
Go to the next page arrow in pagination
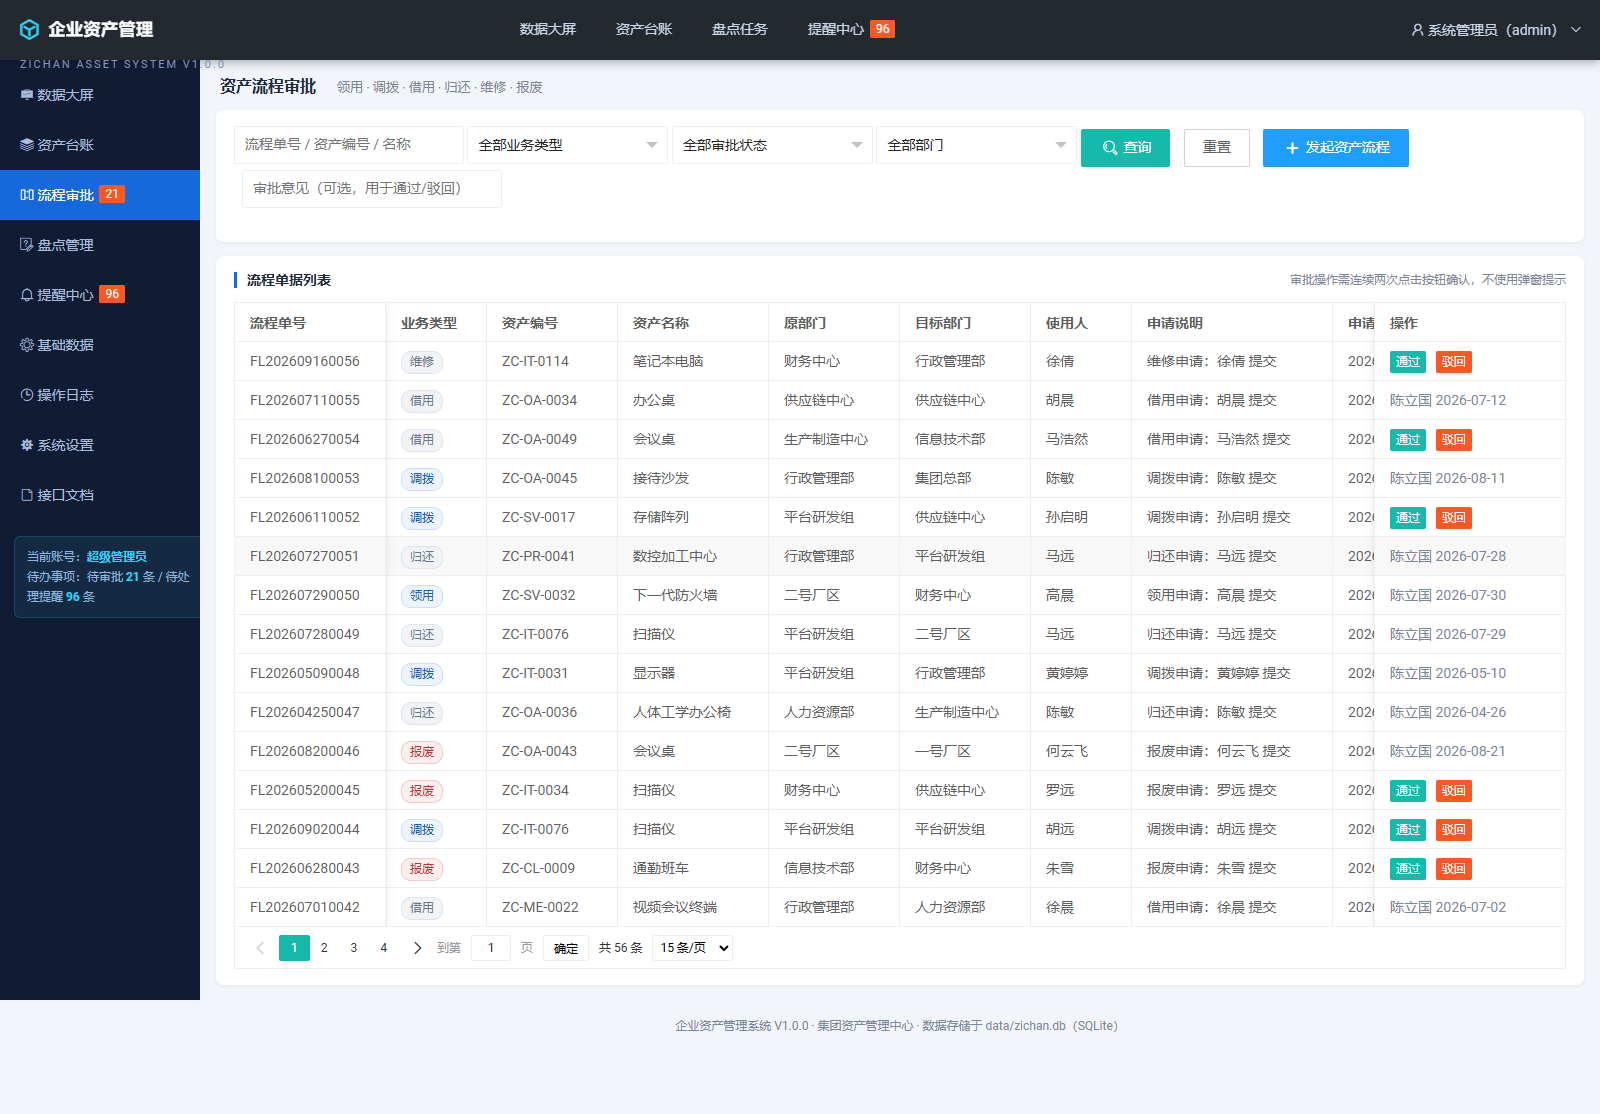[x=417, y=948]
